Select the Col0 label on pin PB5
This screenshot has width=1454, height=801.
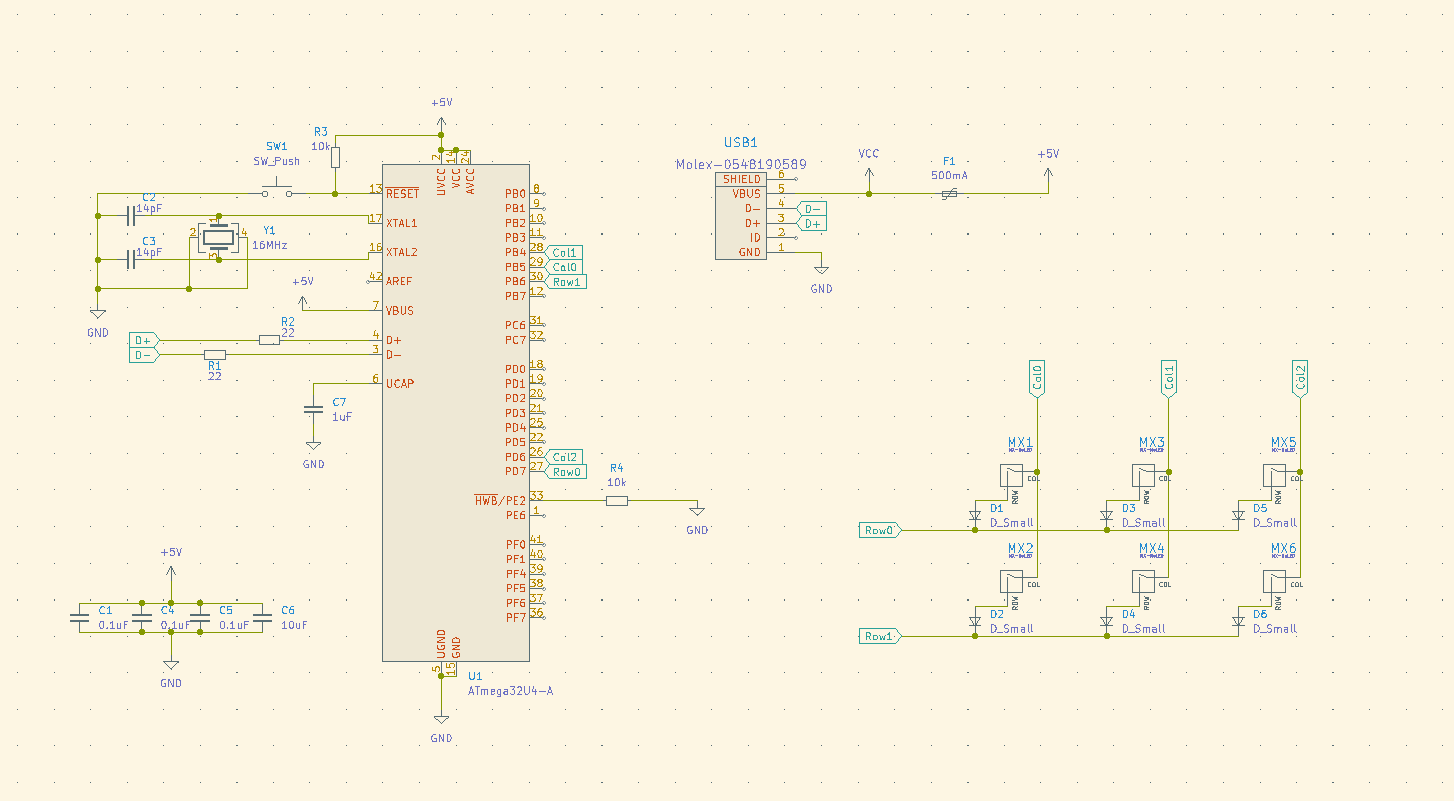563,267
